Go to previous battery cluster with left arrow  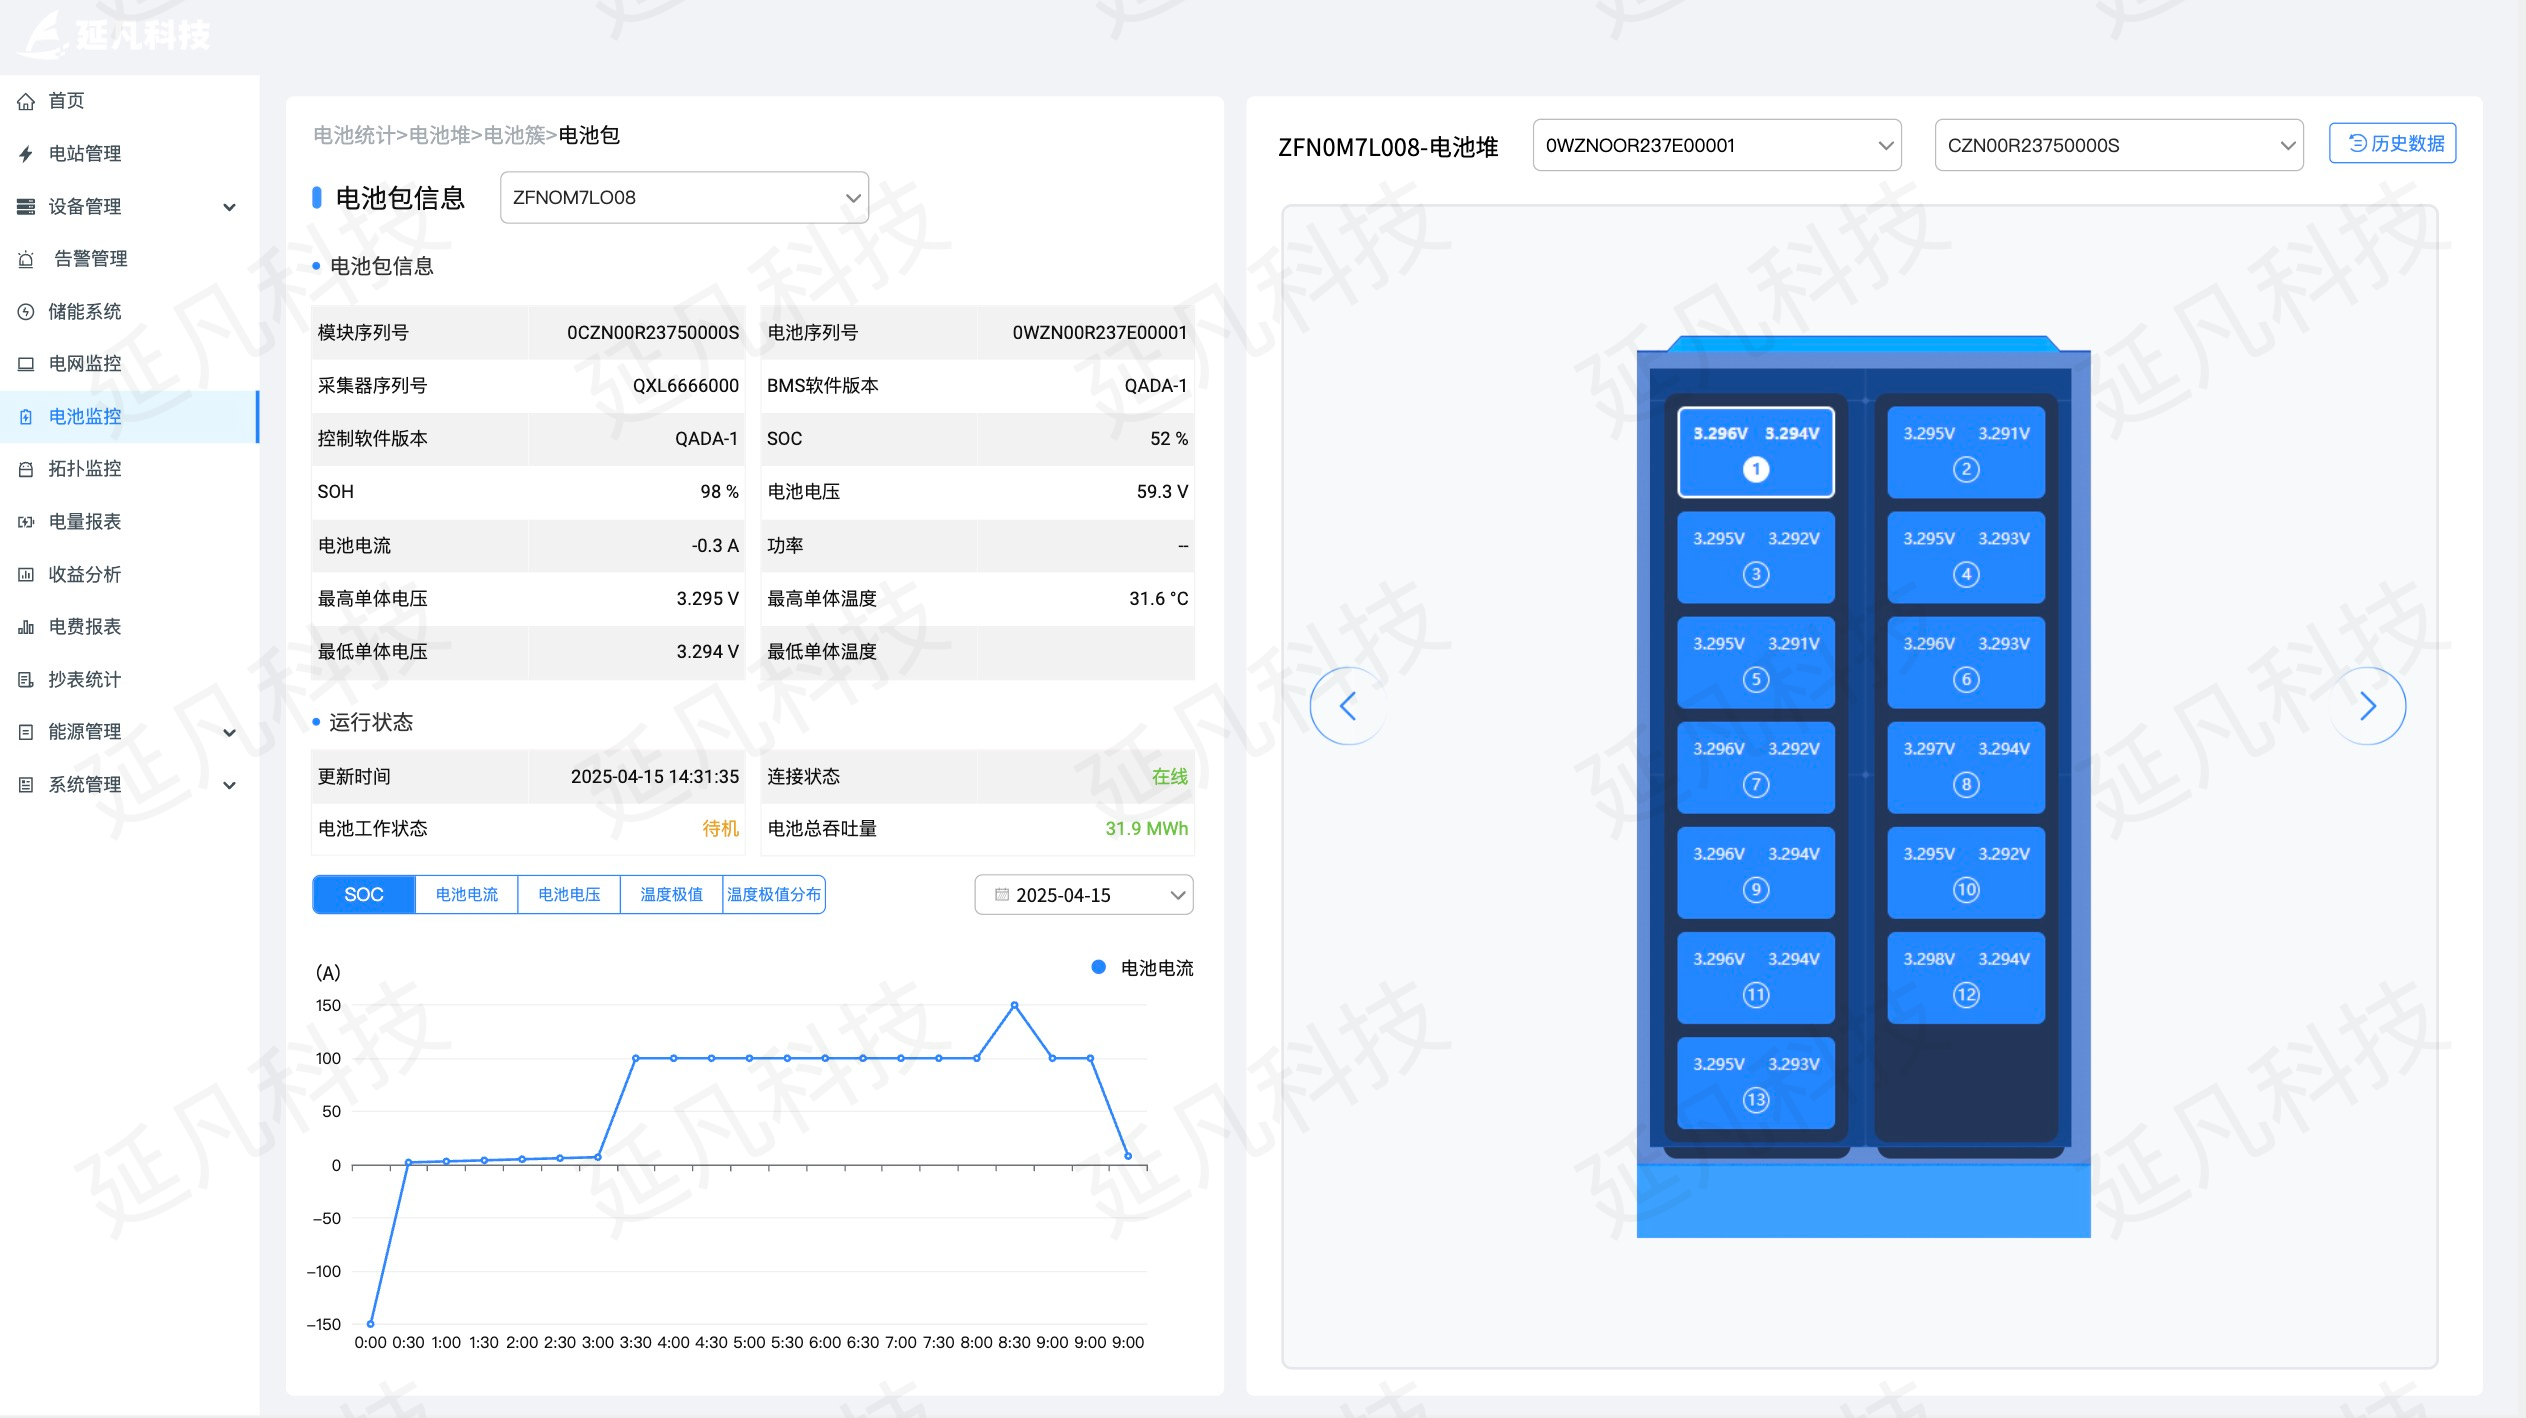pyautogui.click(x=1348, y=706)
